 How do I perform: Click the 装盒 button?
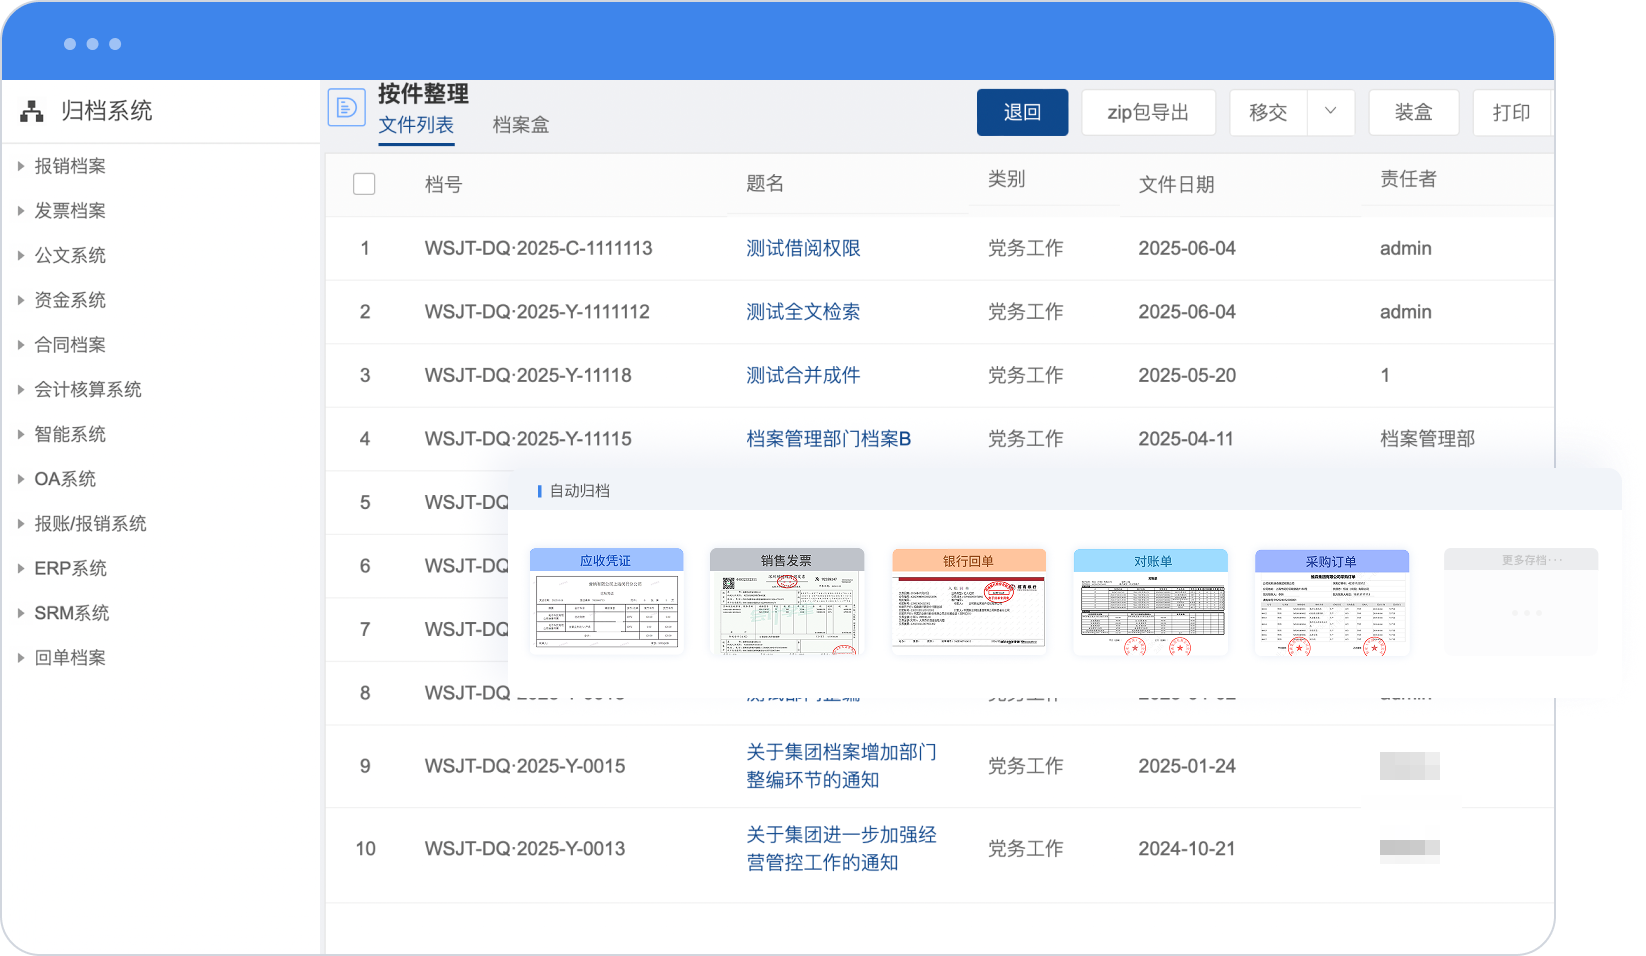[x=1414, y=112]
